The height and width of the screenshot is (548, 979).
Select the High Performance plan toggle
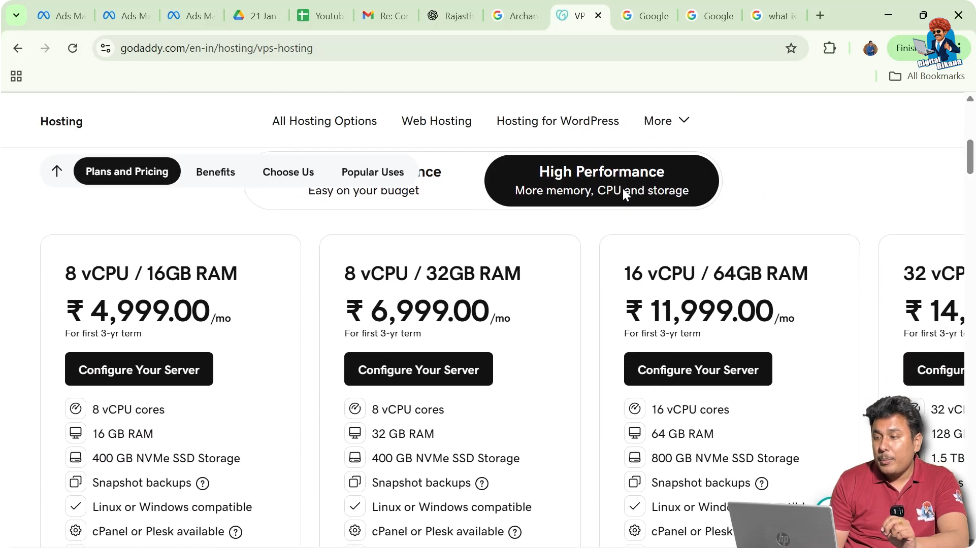pyautogui.click(x=601, y=180)
